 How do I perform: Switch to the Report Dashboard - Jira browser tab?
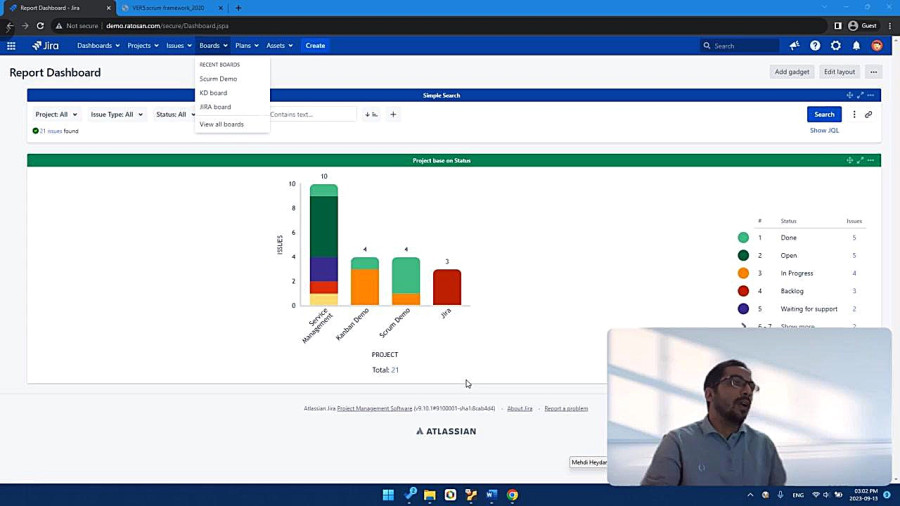57,8
